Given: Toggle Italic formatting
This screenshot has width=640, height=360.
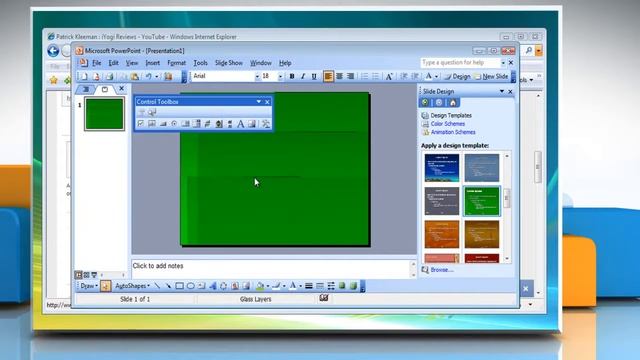Looking at the screenshot, I should pos(303,76).
